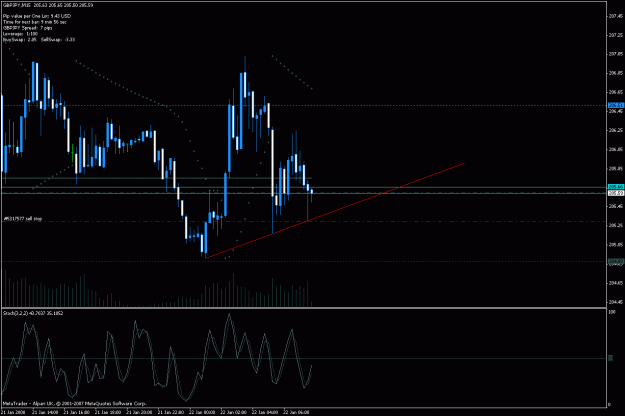Screen dimensions: 625x416
Task: Click the 100 level on stochastic scale
Action: 612,312
